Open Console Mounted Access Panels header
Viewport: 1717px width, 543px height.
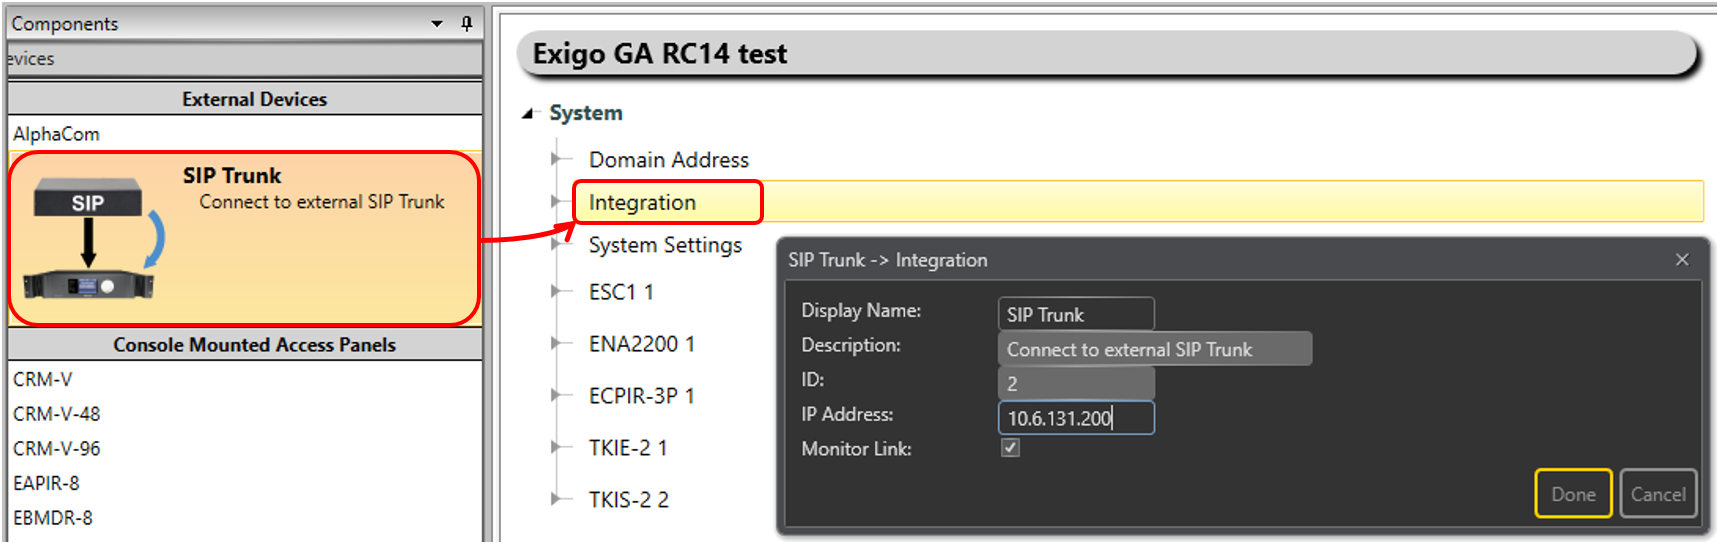point(254,345)
